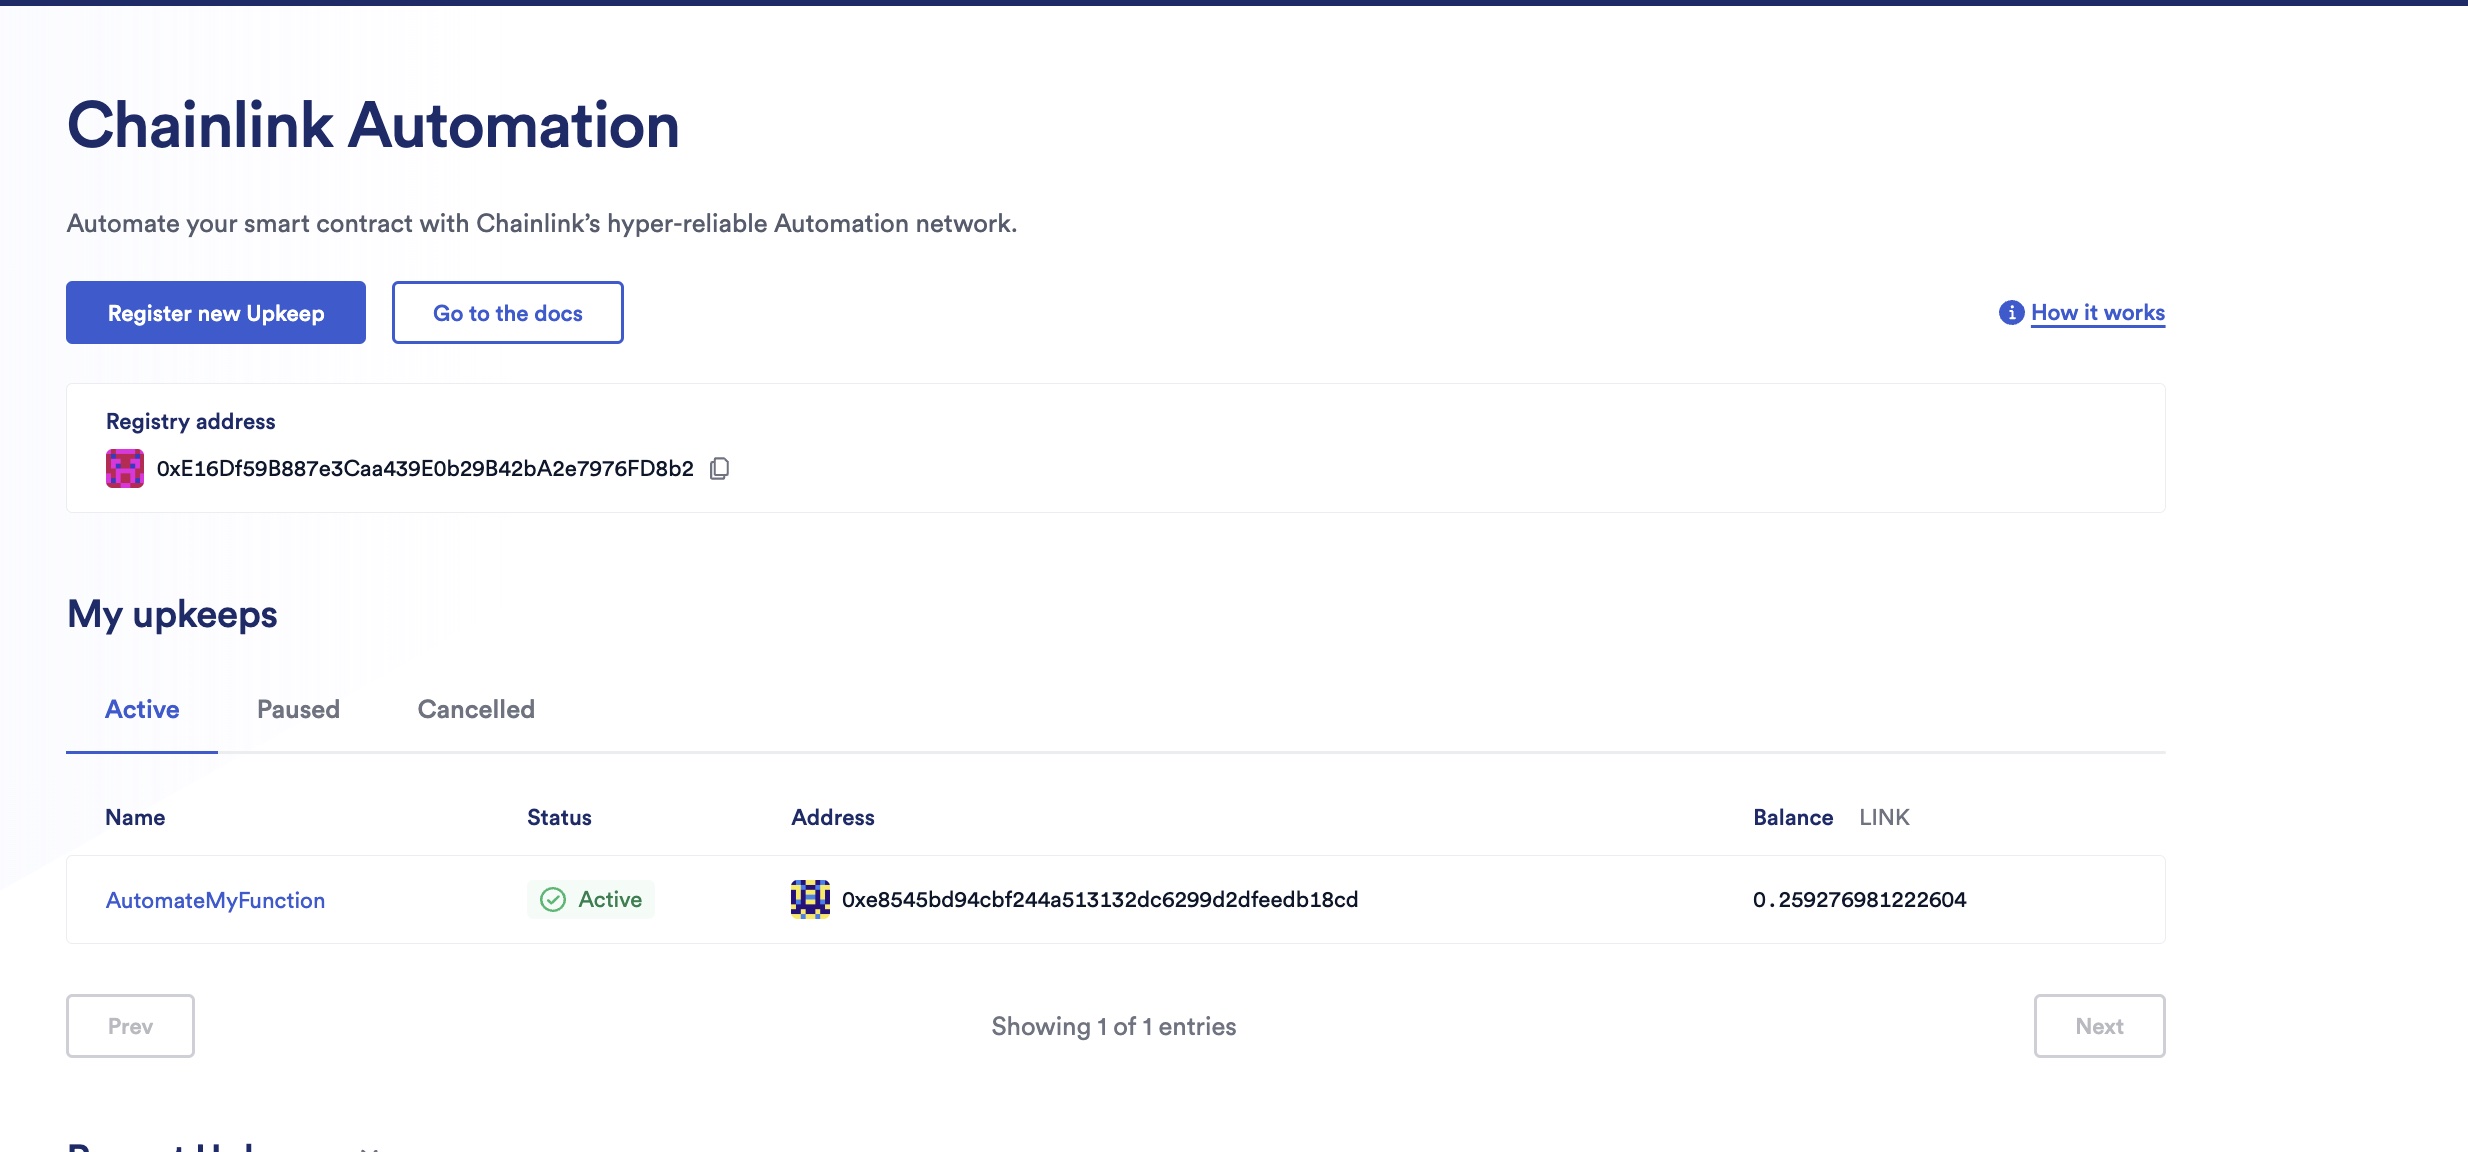Click the upkeep address blue-yellow identicon

(810, 899)
